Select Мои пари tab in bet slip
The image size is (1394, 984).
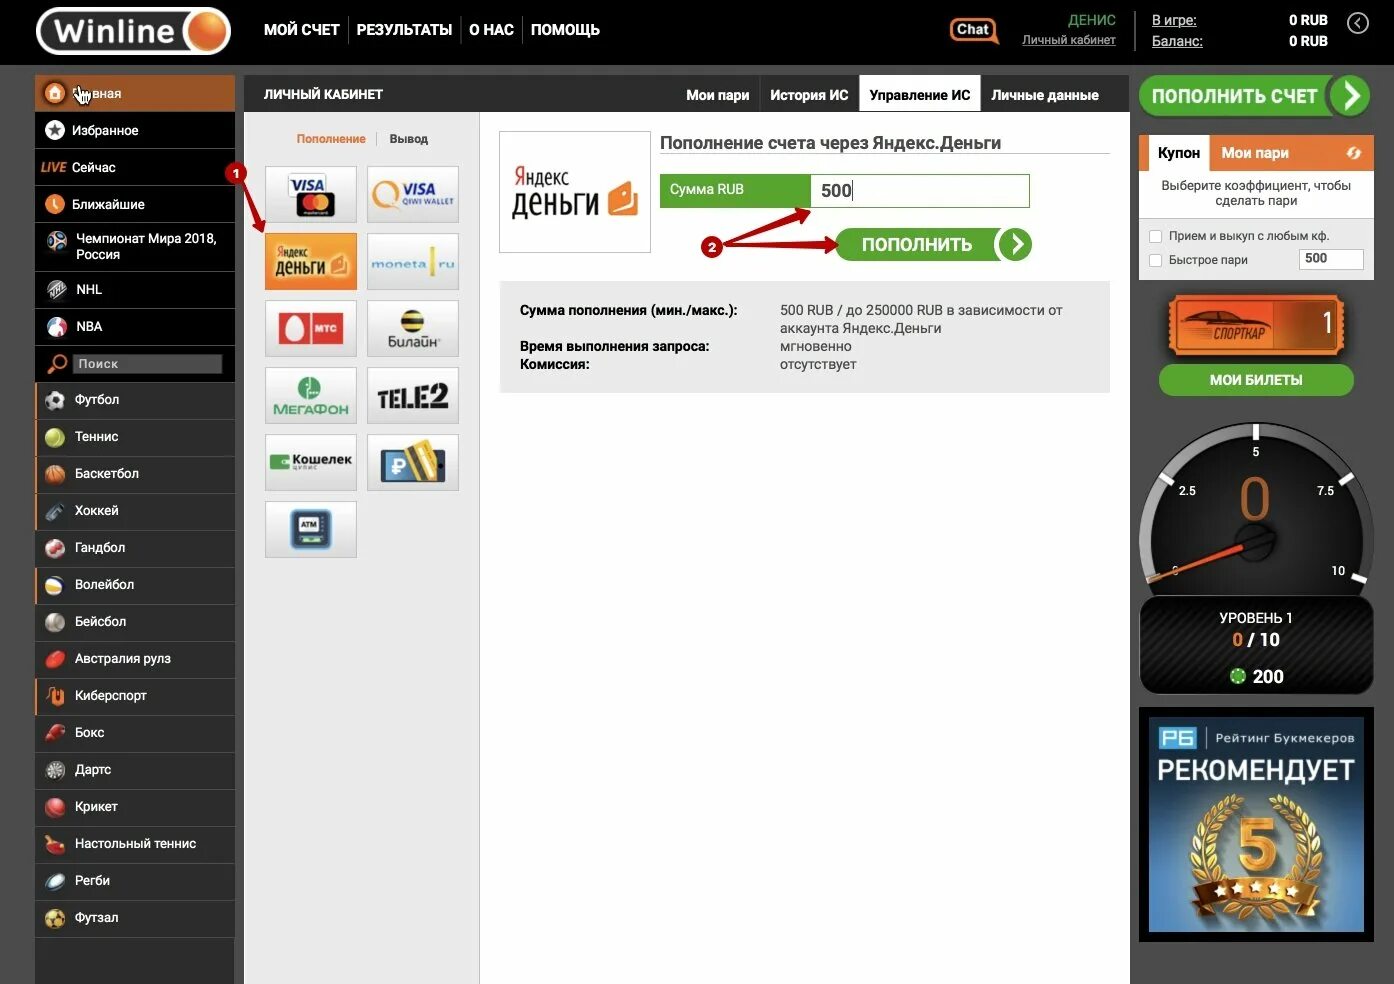click(x=1255, y=153)
